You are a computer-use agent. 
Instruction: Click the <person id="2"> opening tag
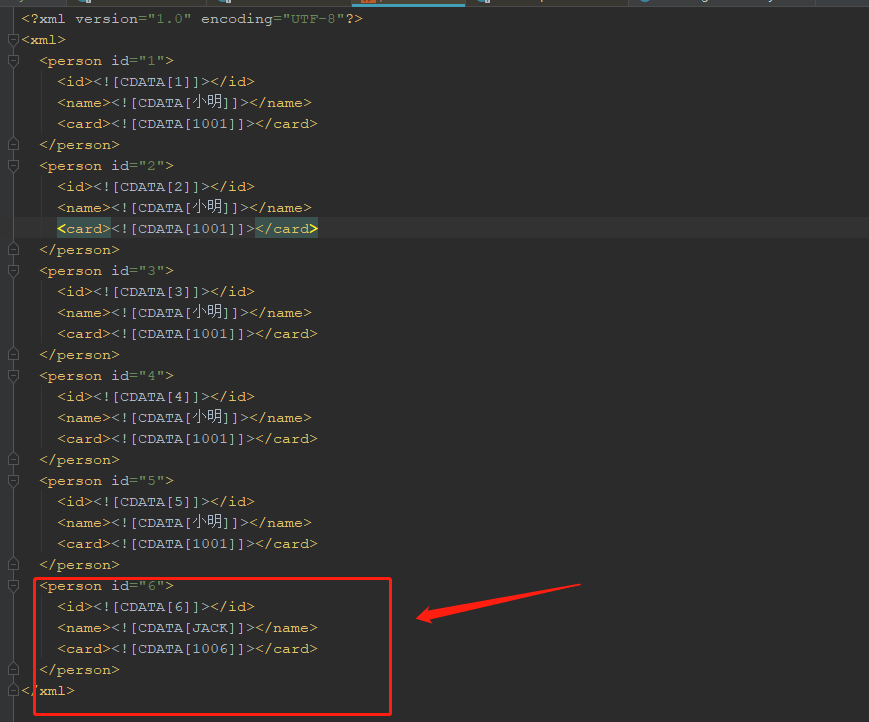pos(106,166)
